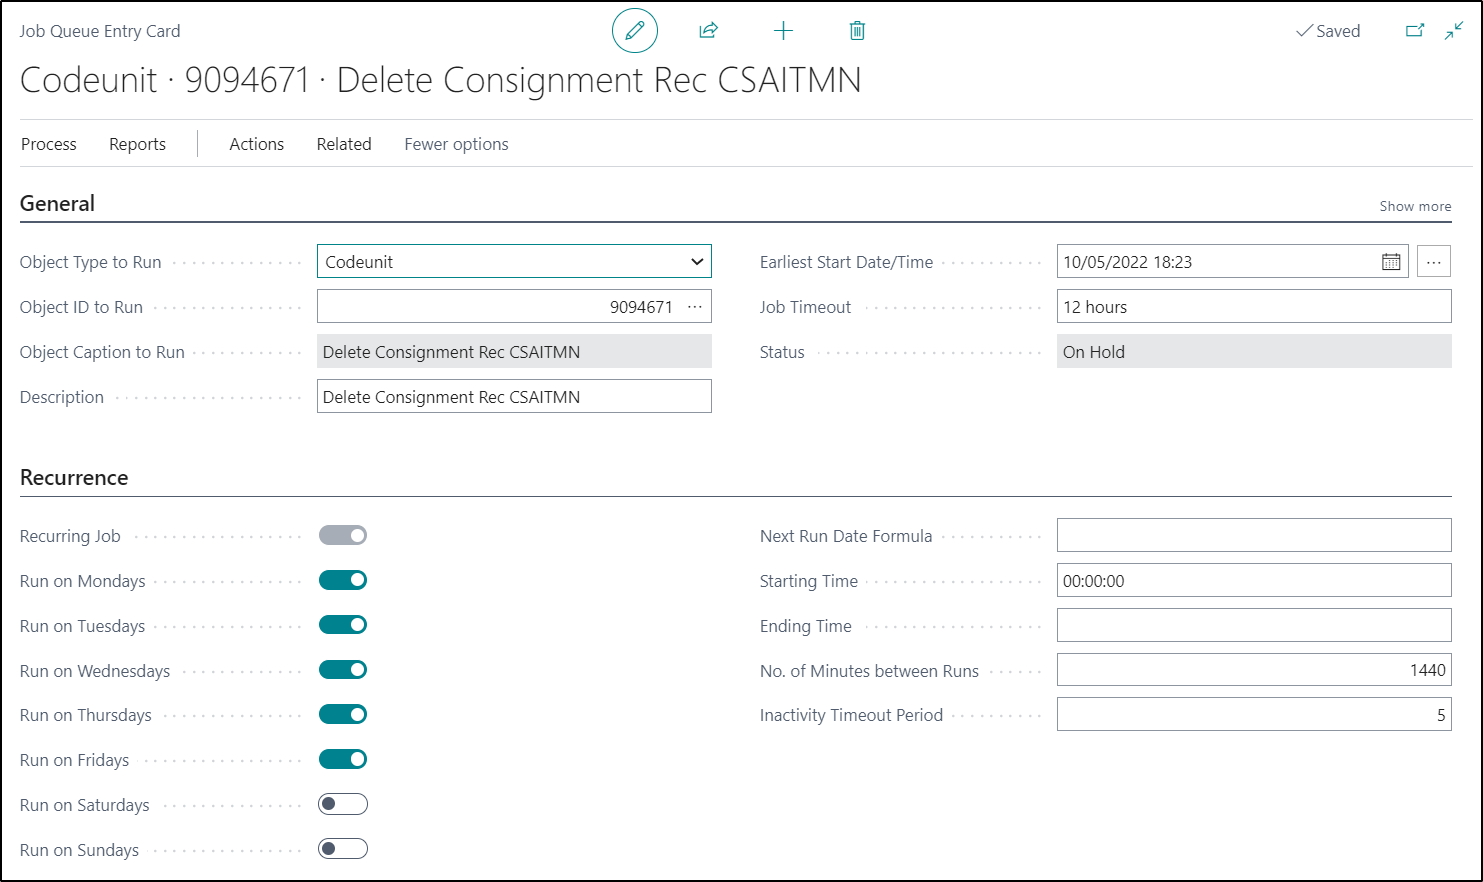The image size is (1483, 882).
Task: Disable Run on Mondays
Action: tap(343, 580)
